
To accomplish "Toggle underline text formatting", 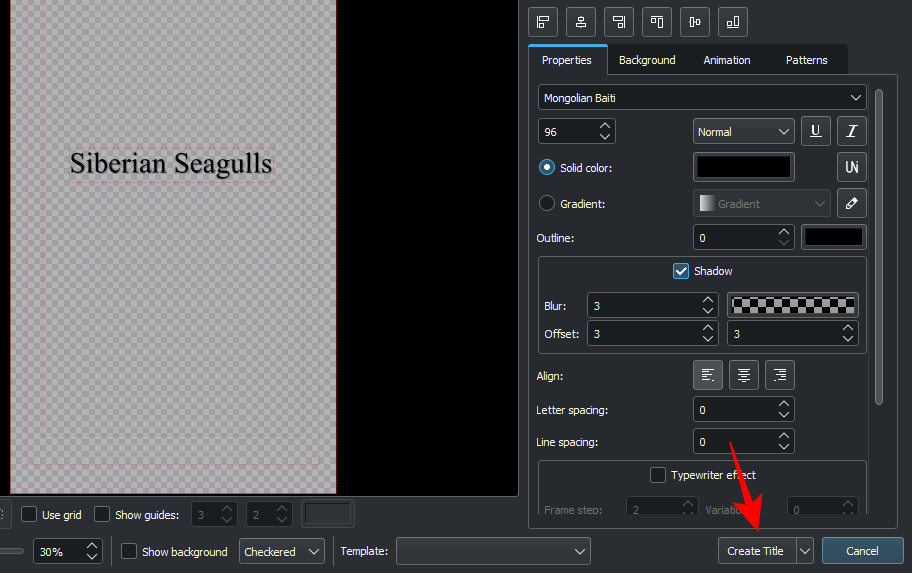I will tap(816, 131).
